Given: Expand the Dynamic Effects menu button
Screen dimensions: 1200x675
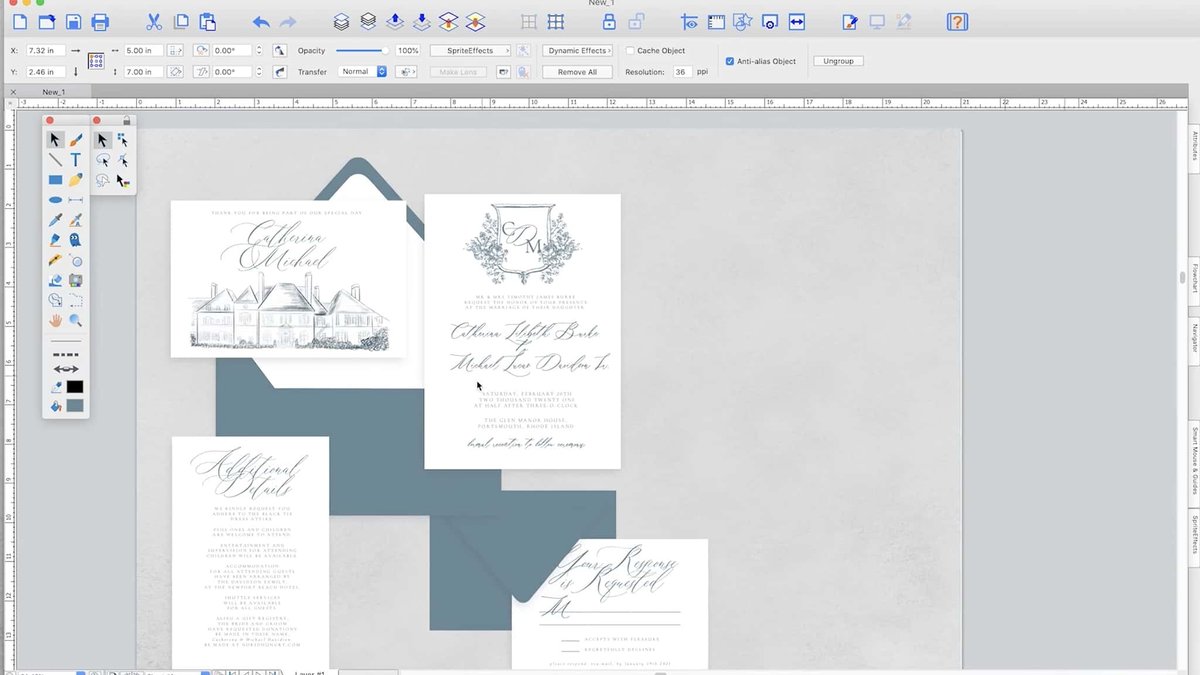Looking at the screenshot, I should [x=578, y=50].
